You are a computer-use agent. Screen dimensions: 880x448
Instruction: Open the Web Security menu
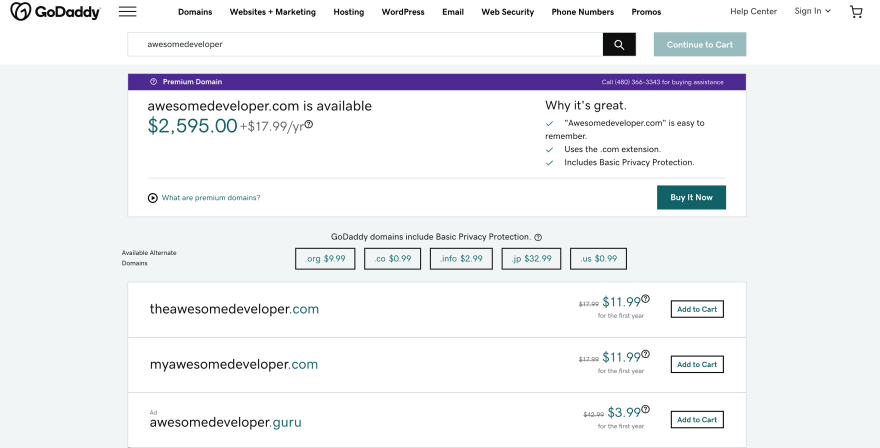coord(507,12)
